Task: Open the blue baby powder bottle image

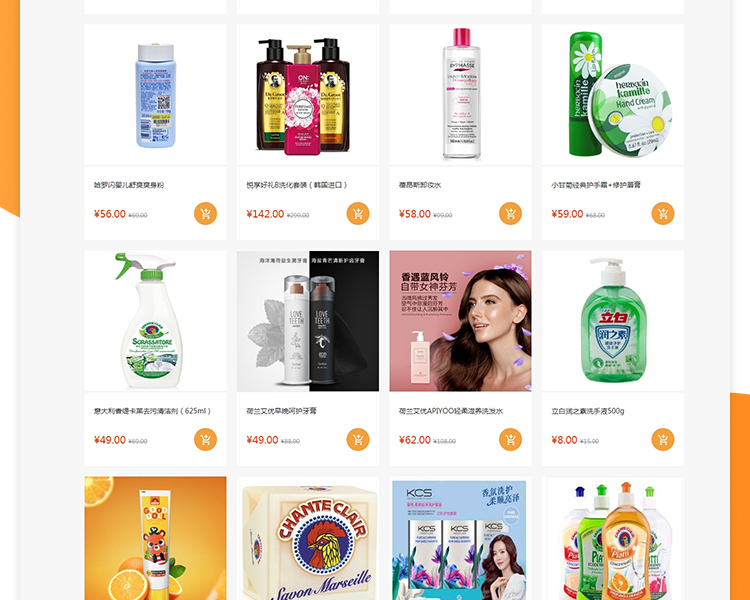Action: (x=155, y=95)
